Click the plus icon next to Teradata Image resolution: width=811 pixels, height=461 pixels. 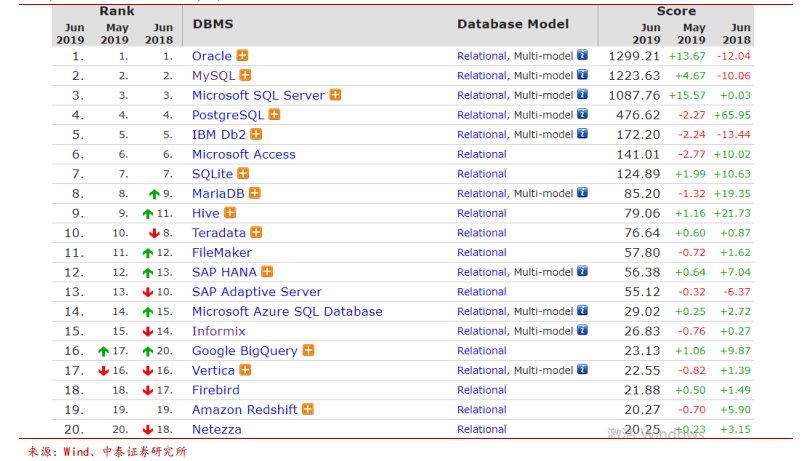256,232
